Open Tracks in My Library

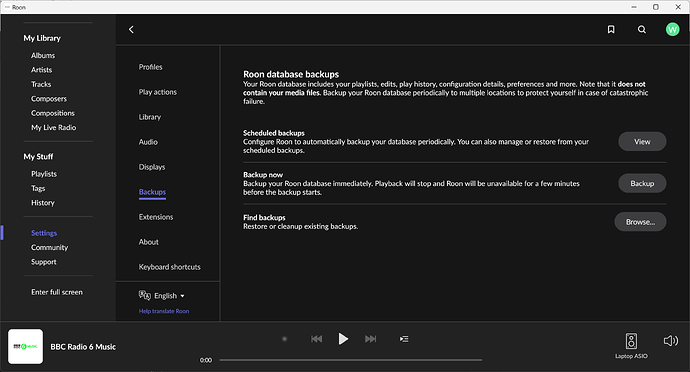[x=41, y=84]
